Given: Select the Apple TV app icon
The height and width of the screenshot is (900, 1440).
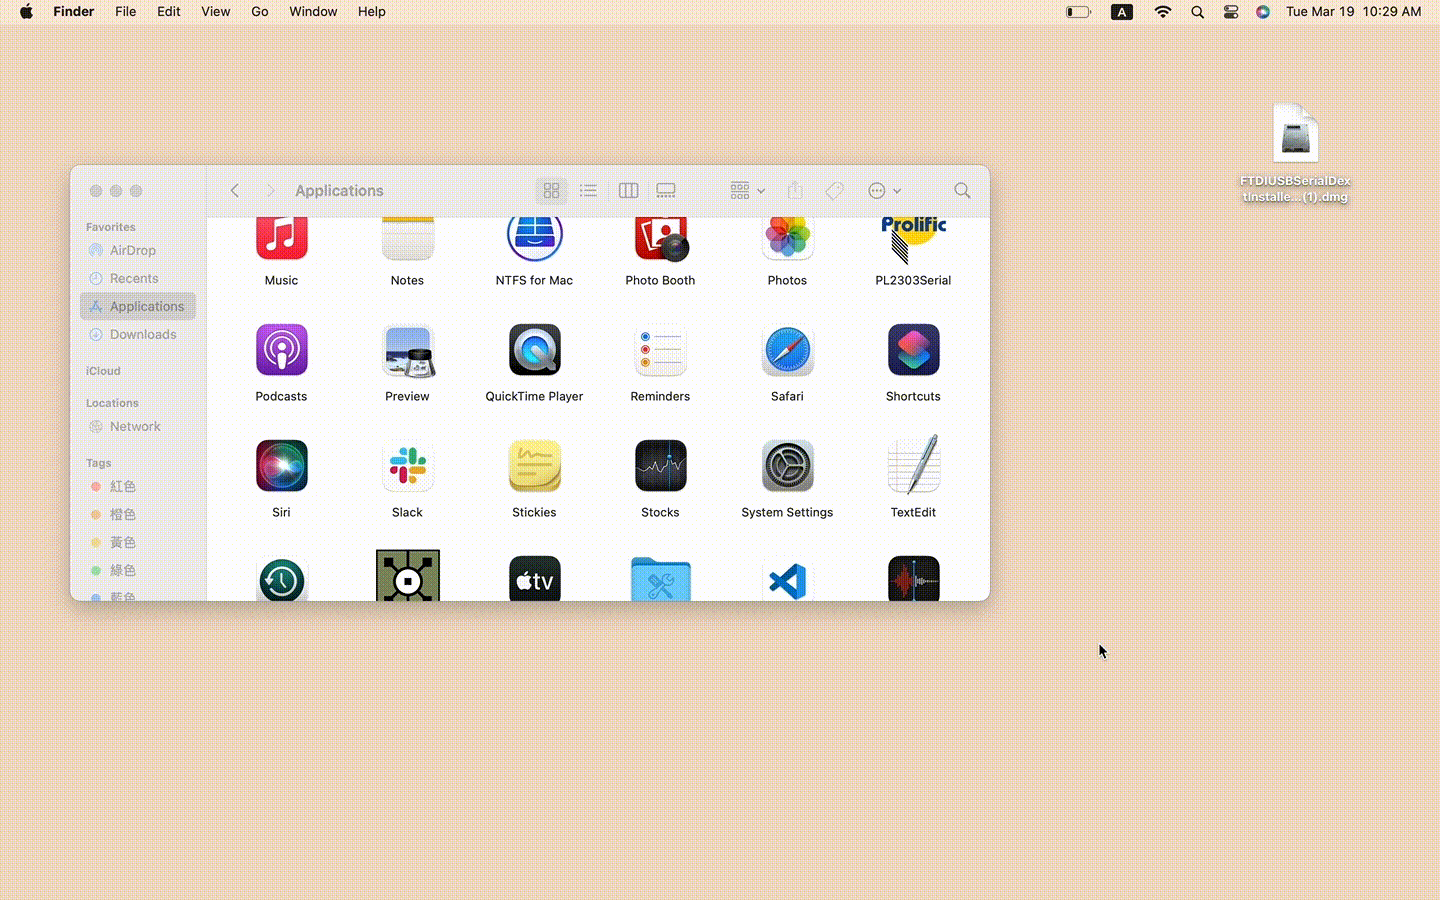Looking at the screenshot, I should click(534, 579).
